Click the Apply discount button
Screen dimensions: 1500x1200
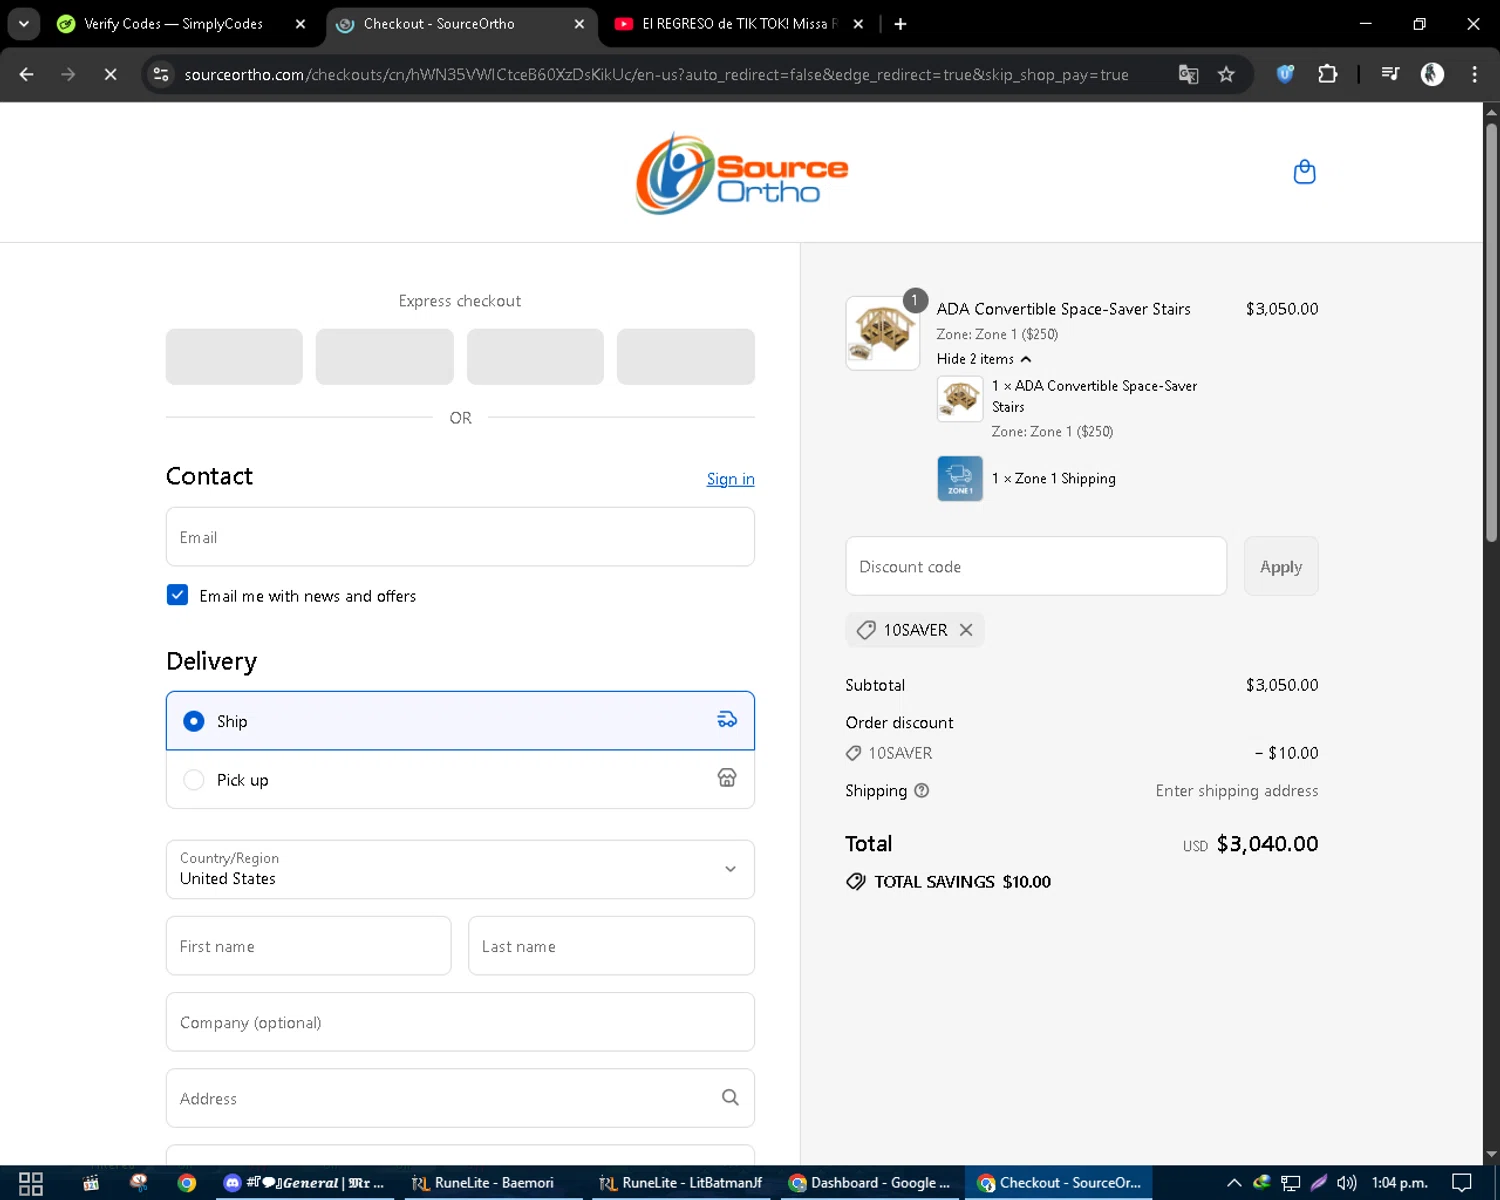point(1281,566)
